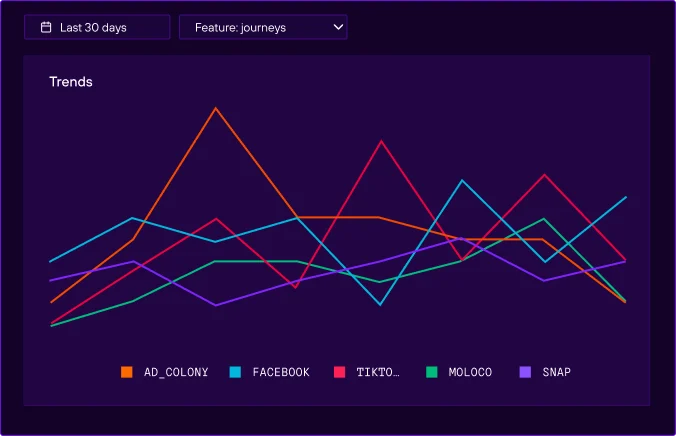Toggle the MOLOCO series label in legend

tap(471, 372)
